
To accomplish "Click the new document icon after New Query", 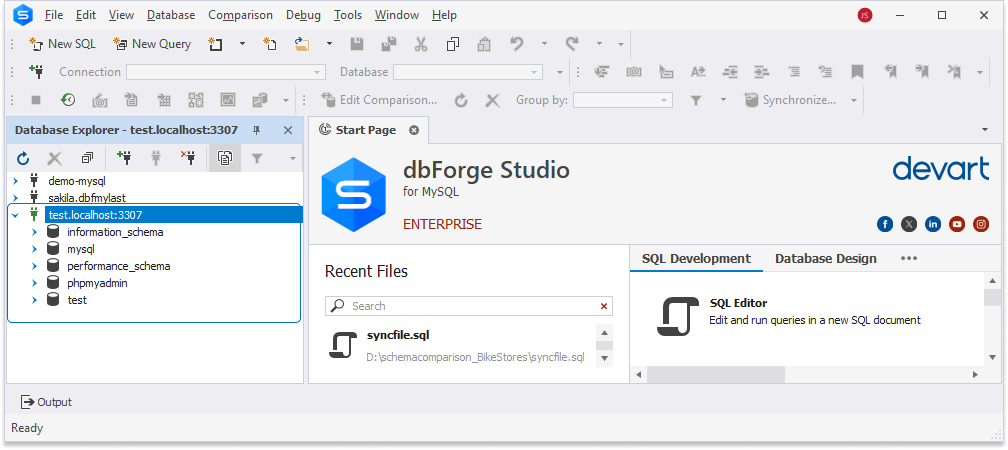I will click(x=215, y=44).
